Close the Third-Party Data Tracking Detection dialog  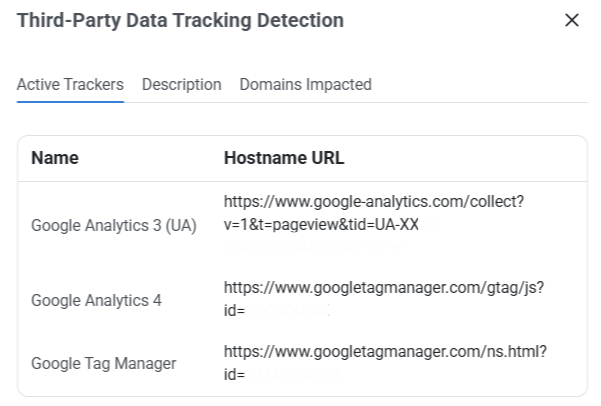(x=571, y=20)
